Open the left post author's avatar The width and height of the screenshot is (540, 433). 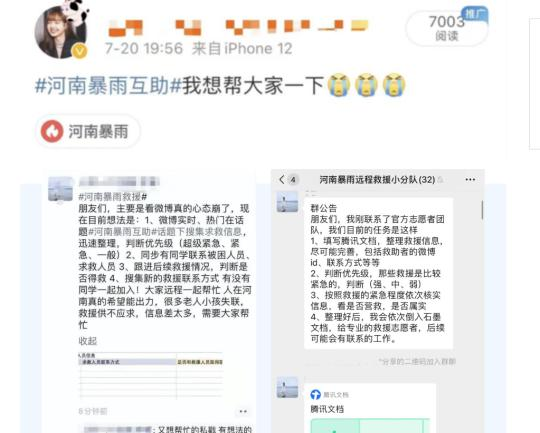60,189
